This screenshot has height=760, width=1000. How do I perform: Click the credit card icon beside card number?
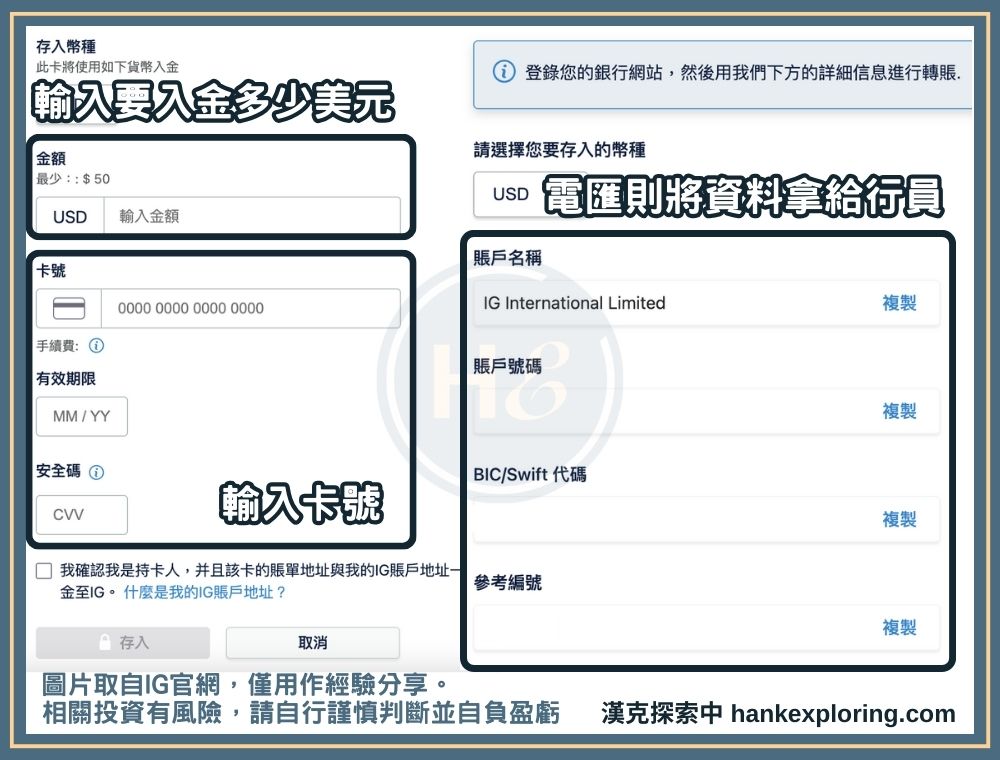(69, 309)
